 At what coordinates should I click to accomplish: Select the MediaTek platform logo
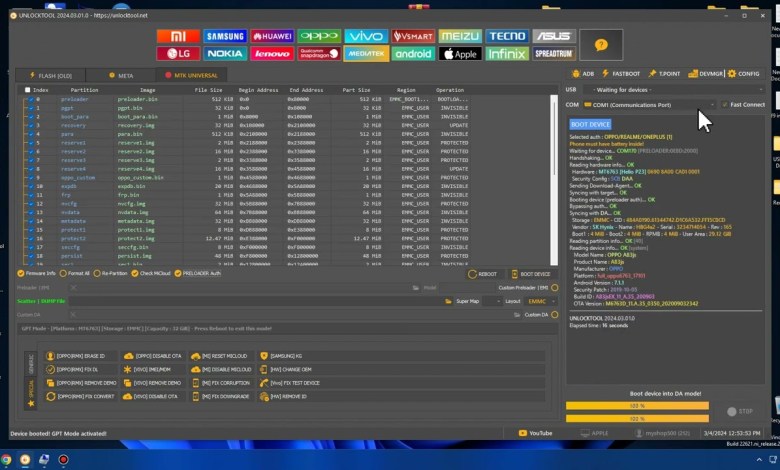pyautogui.click(x=366, y=54)
